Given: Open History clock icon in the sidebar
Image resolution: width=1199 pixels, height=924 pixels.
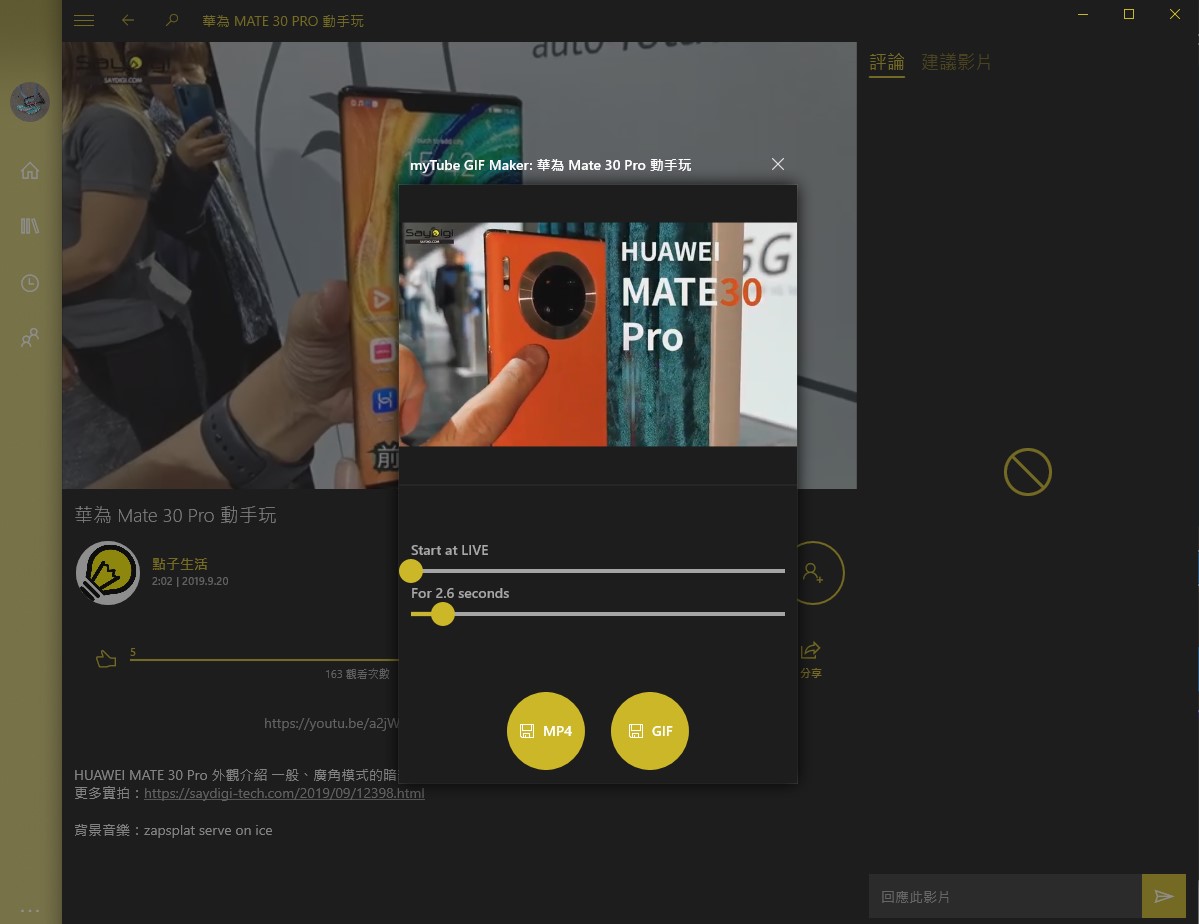Looking at the screenshot, I should 30,283.
